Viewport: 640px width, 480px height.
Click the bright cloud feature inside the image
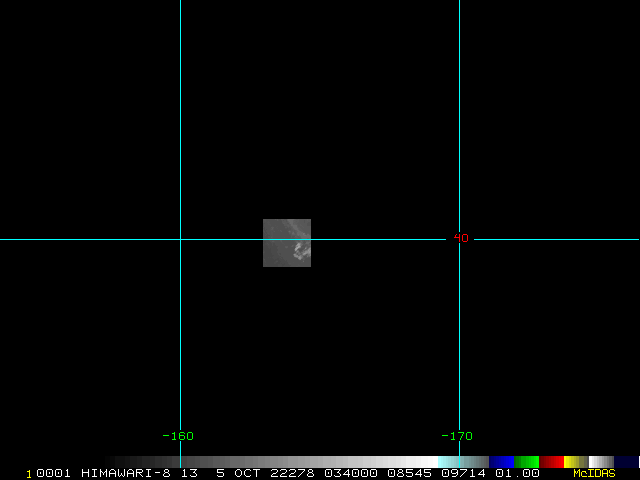pyautogui.click(x=300, y=251)
